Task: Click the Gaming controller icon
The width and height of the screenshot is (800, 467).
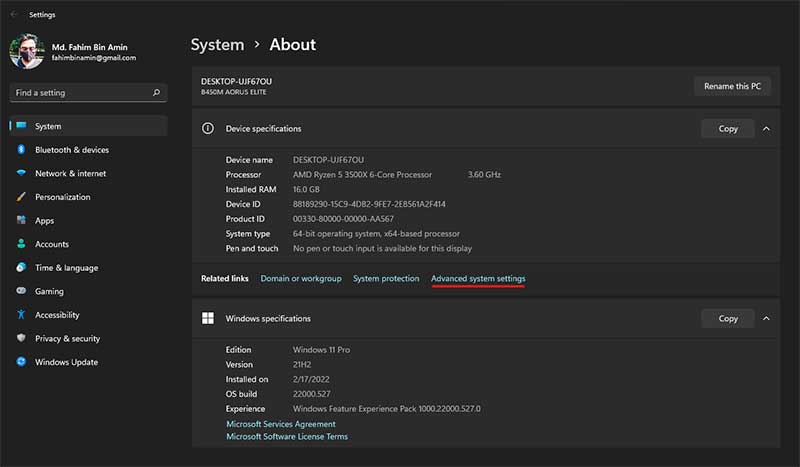Action: (x=21, y=291)
